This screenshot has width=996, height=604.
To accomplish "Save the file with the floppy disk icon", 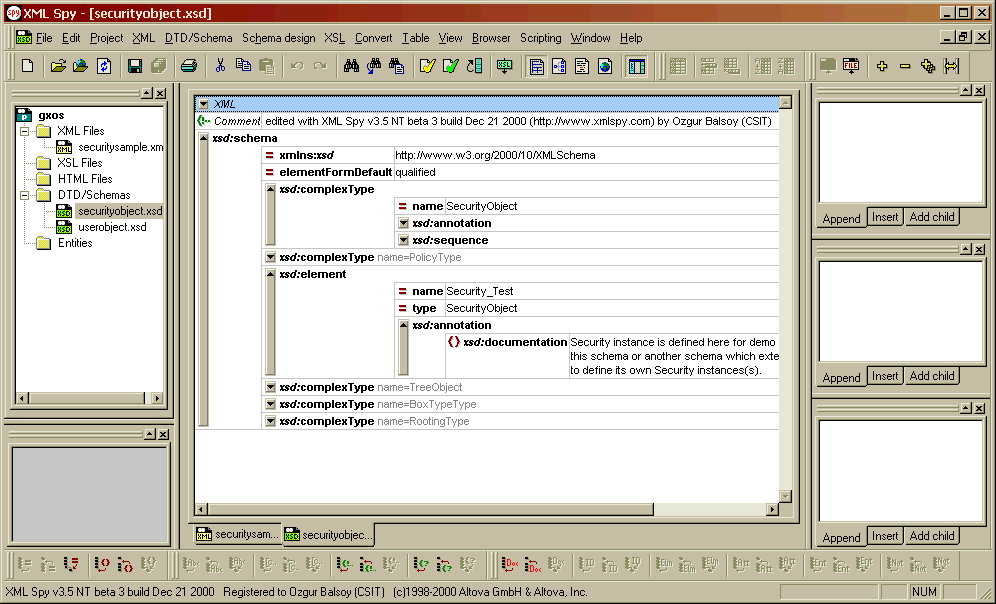I will tap(135, 66).
